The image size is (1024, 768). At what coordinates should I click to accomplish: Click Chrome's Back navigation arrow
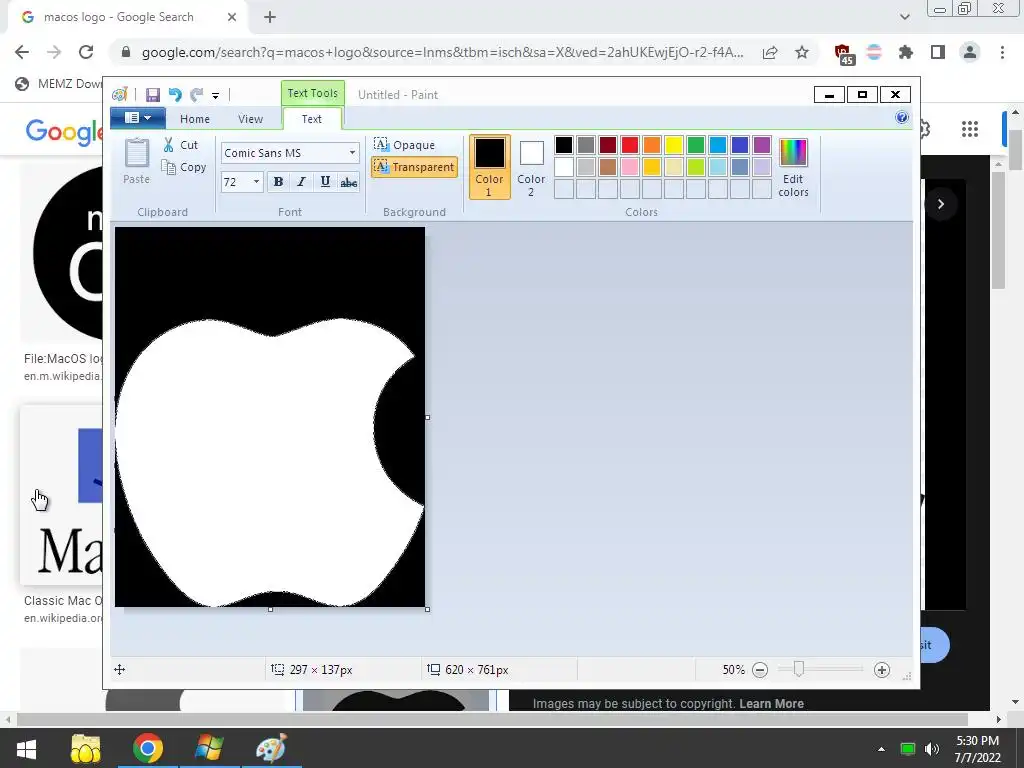(x=22, y=52)
